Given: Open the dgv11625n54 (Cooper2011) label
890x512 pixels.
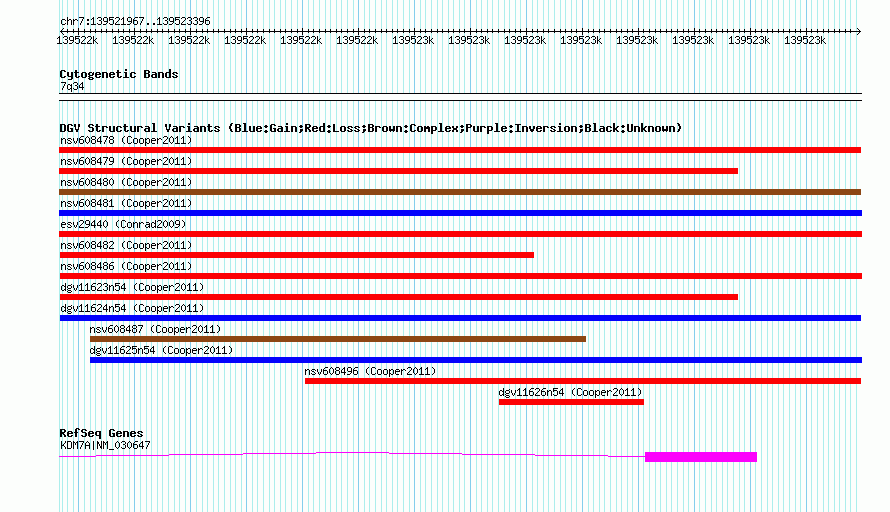Looking at the screenshot, I should [x=161, y=350].
